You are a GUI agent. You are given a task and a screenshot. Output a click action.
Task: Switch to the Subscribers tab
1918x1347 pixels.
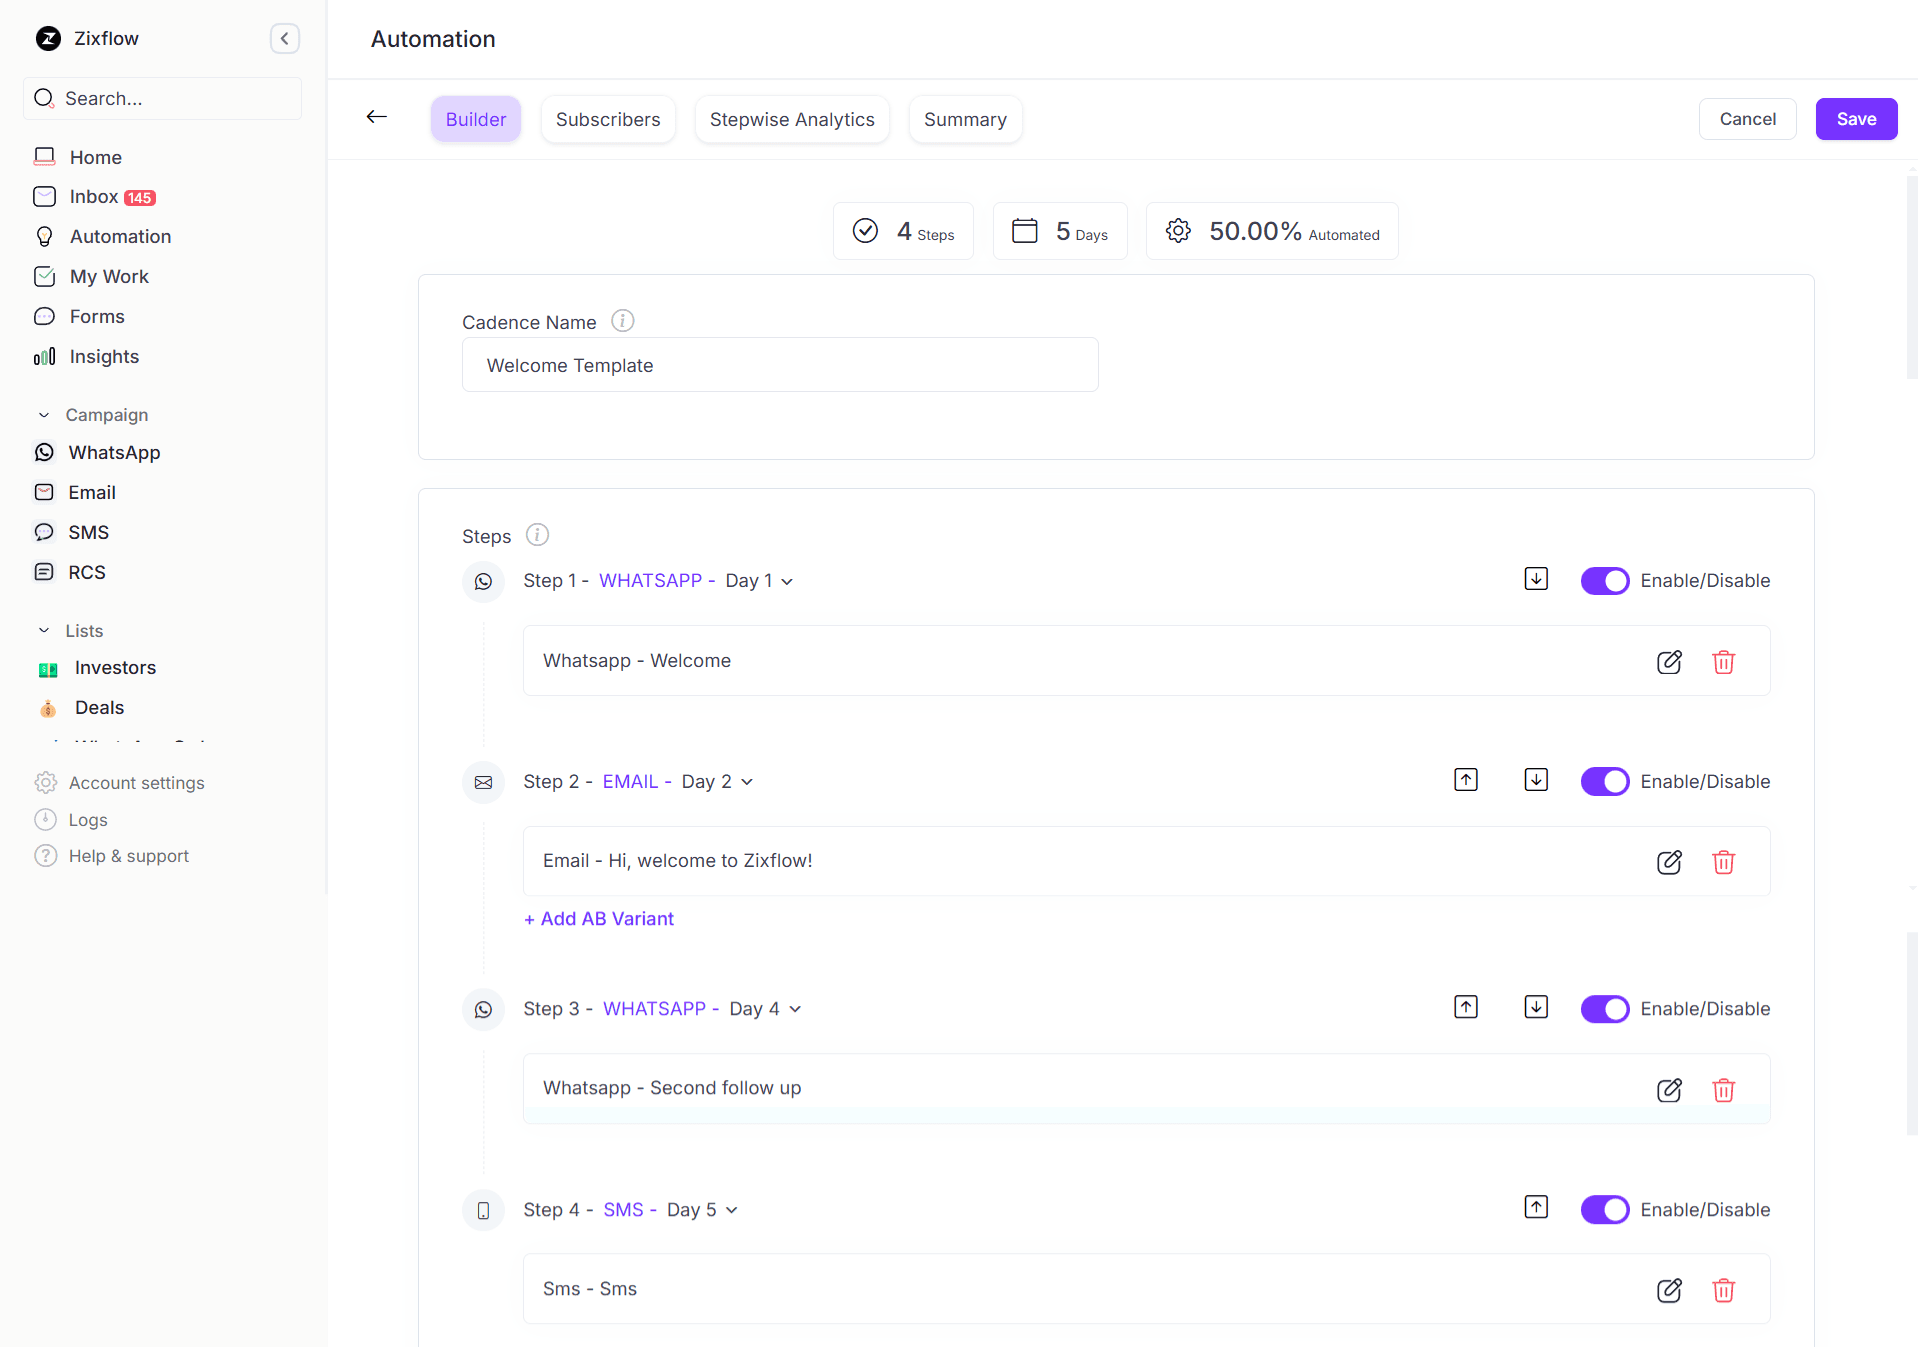(x=607, y=119)
